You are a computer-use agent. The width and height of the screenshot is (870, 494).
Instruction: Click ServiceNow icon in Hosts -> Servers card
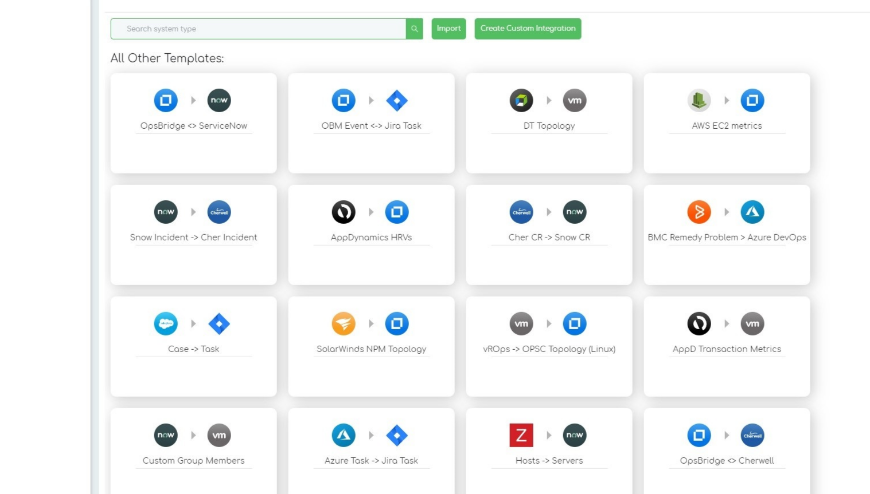click(x=575, y=435)
